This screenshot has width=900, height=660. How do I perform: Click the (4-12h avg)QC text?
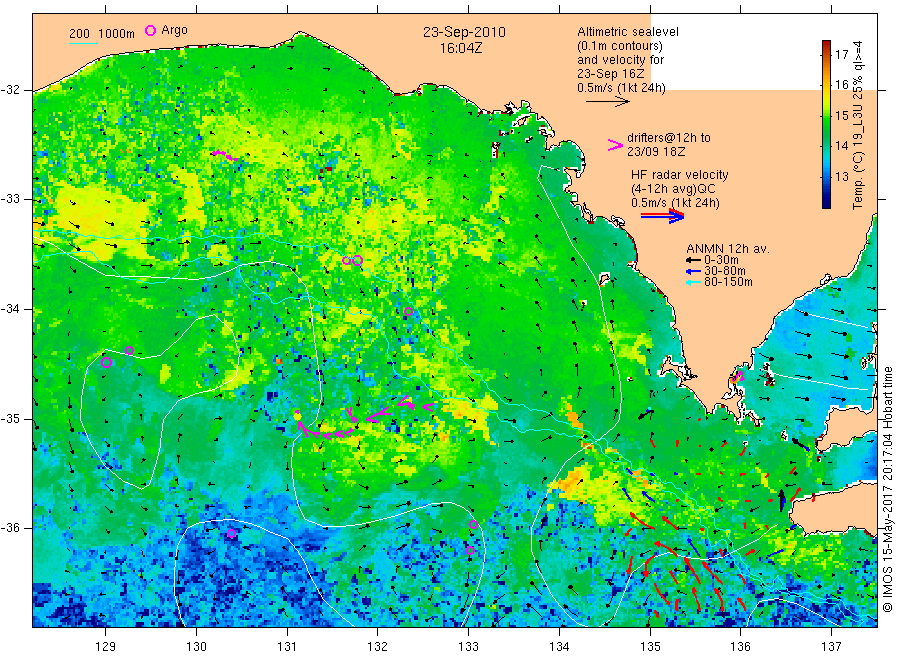673,189
